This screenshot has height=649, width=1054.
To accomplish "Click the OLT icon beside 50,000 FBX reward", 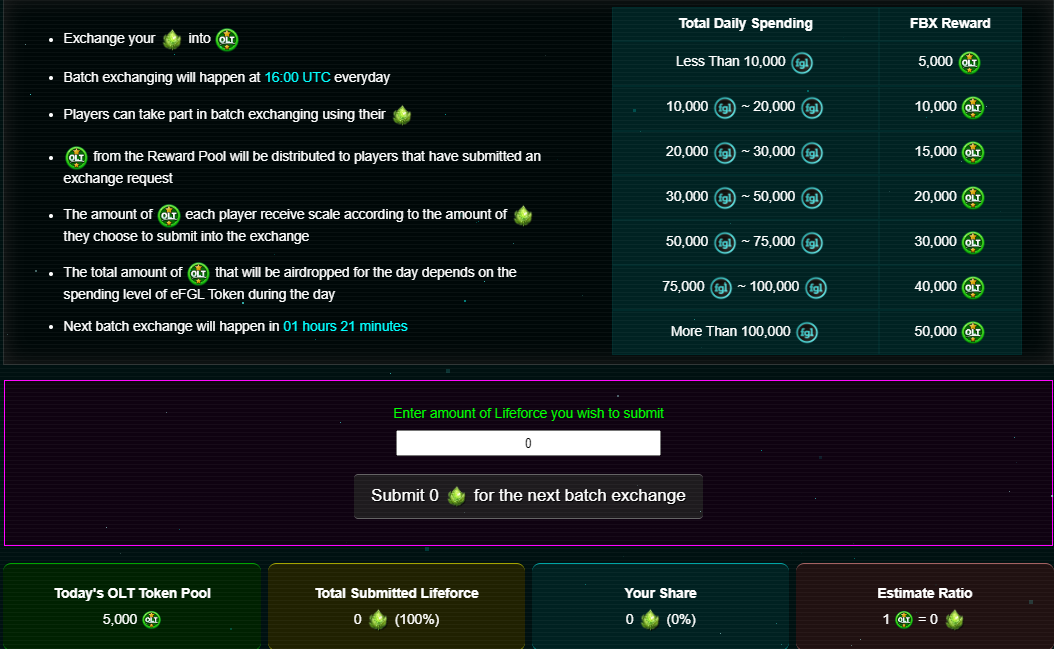I will (972, 332).
